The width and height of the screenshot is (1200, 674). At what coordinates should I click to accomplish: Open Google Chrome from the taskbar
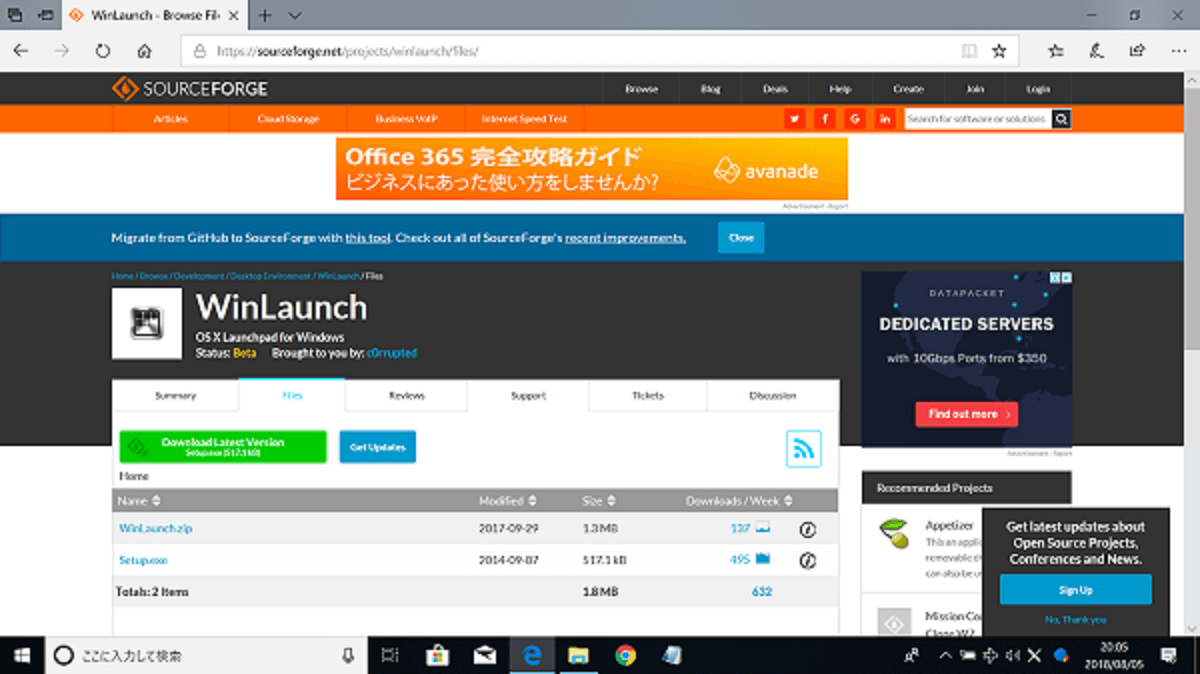(626, 655)
